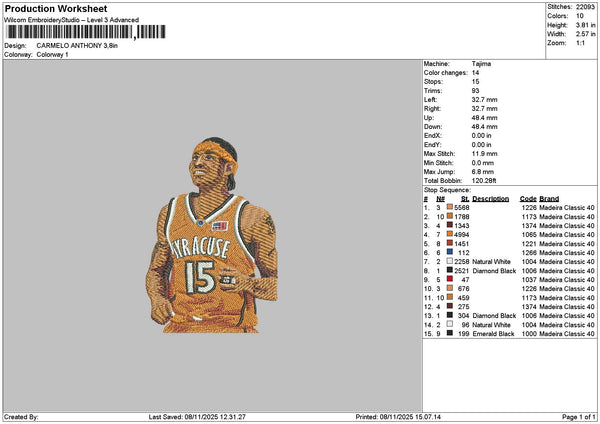Click the embroidered Carmelo Anthony design preview
Image resolution: width=600 pixels, height=424 pixels.
pyautogui.click(x=212, y=235)
